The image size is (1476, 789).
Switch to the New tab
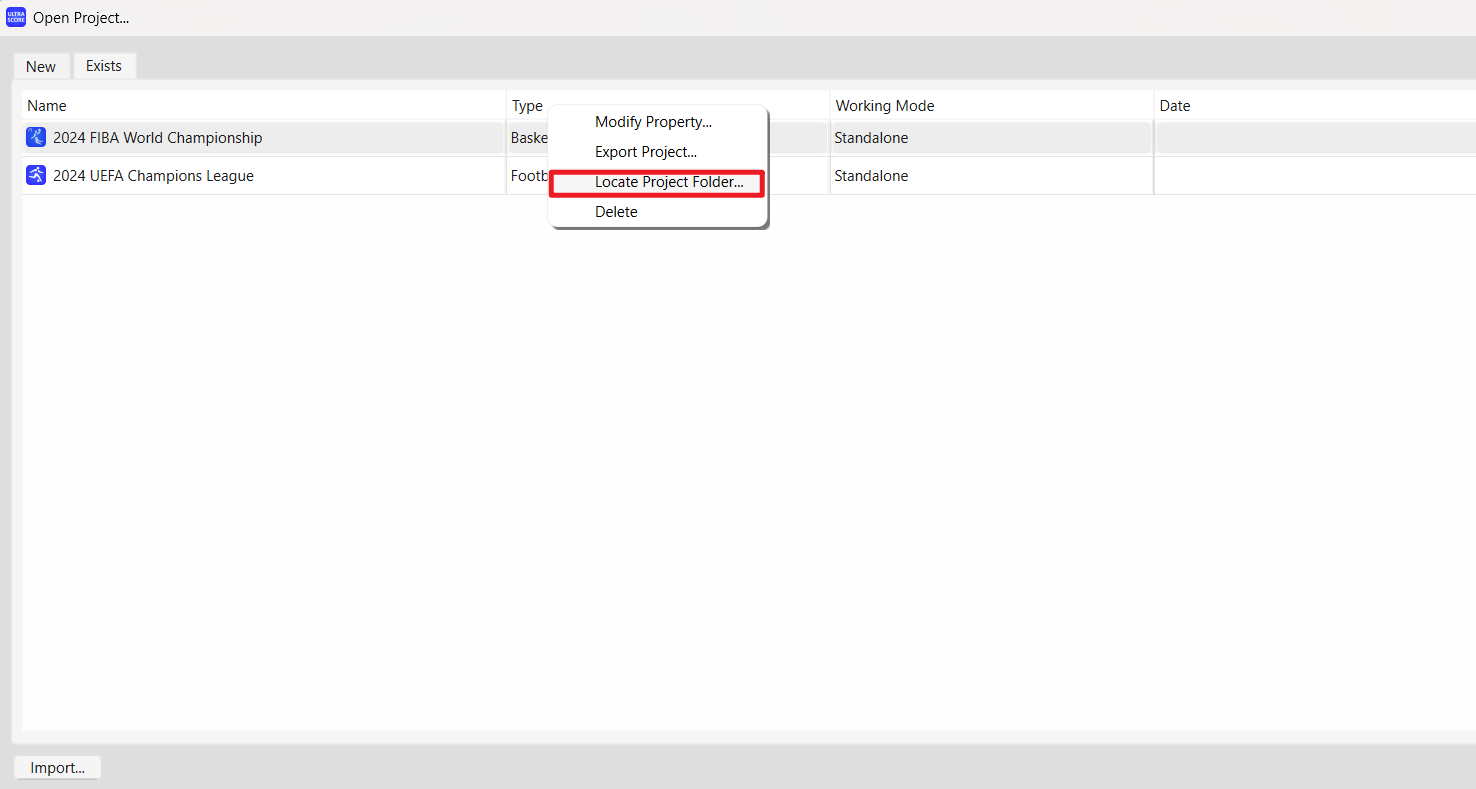pyautogui.click(x=41, y=66)
